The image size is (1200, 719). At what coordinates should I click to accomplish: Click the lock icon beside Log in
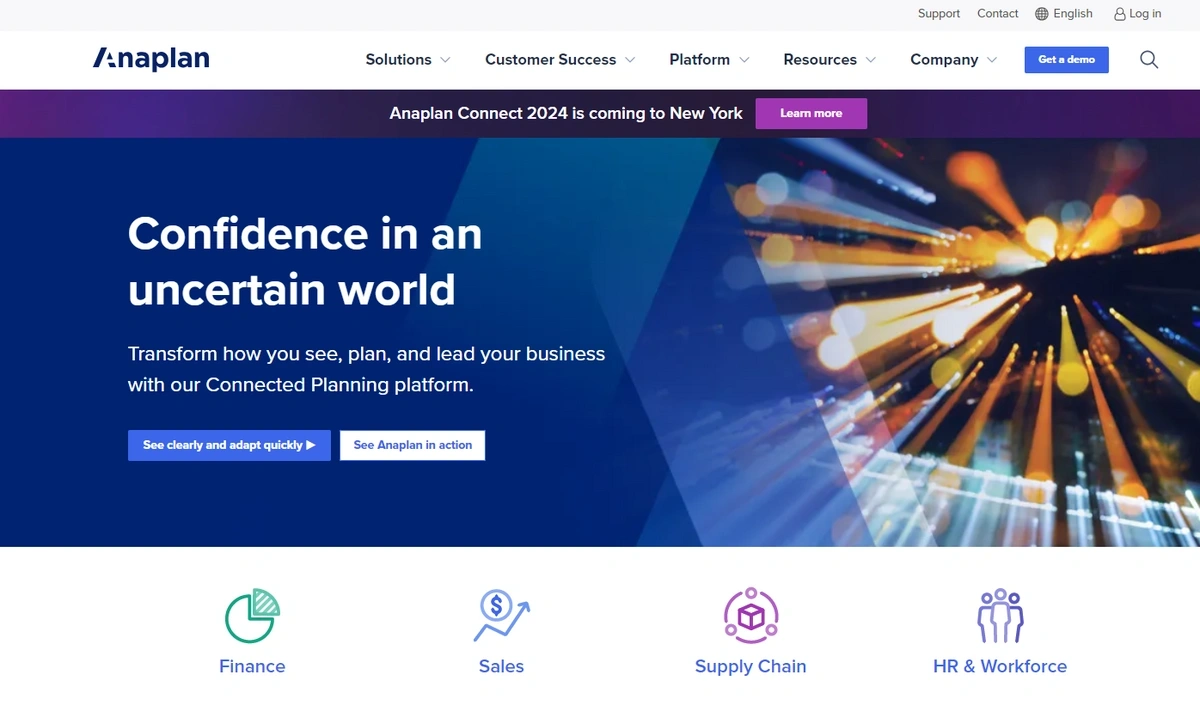tap(1120, 14)
